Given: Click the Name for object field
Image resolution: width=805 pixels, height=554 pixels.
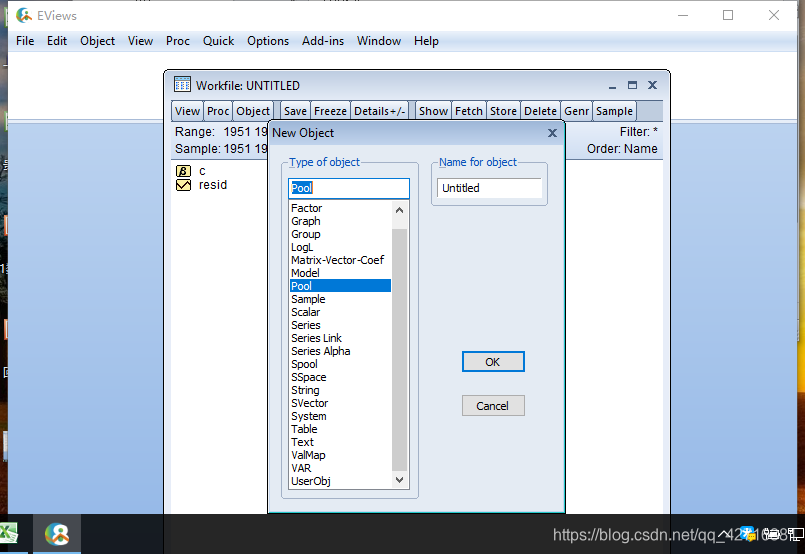Looking at the screenshot, I should coord(489,188).
